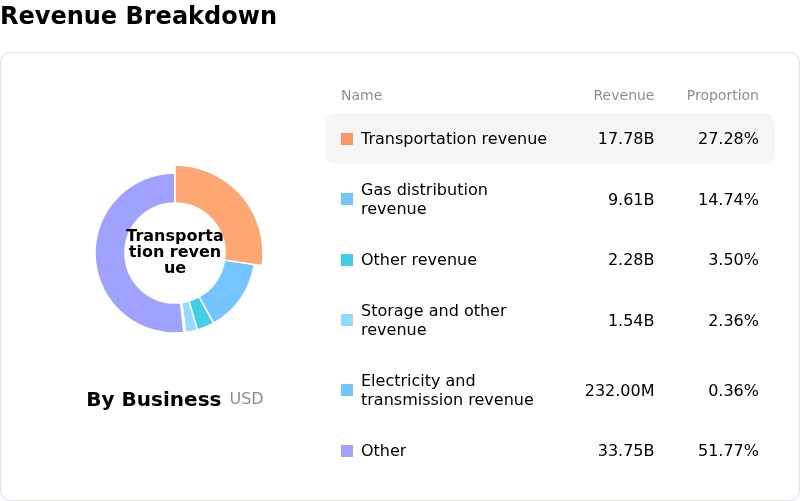Select the Other revenue row label
This screenshot has width=800, height=501.
click(419, 260)
